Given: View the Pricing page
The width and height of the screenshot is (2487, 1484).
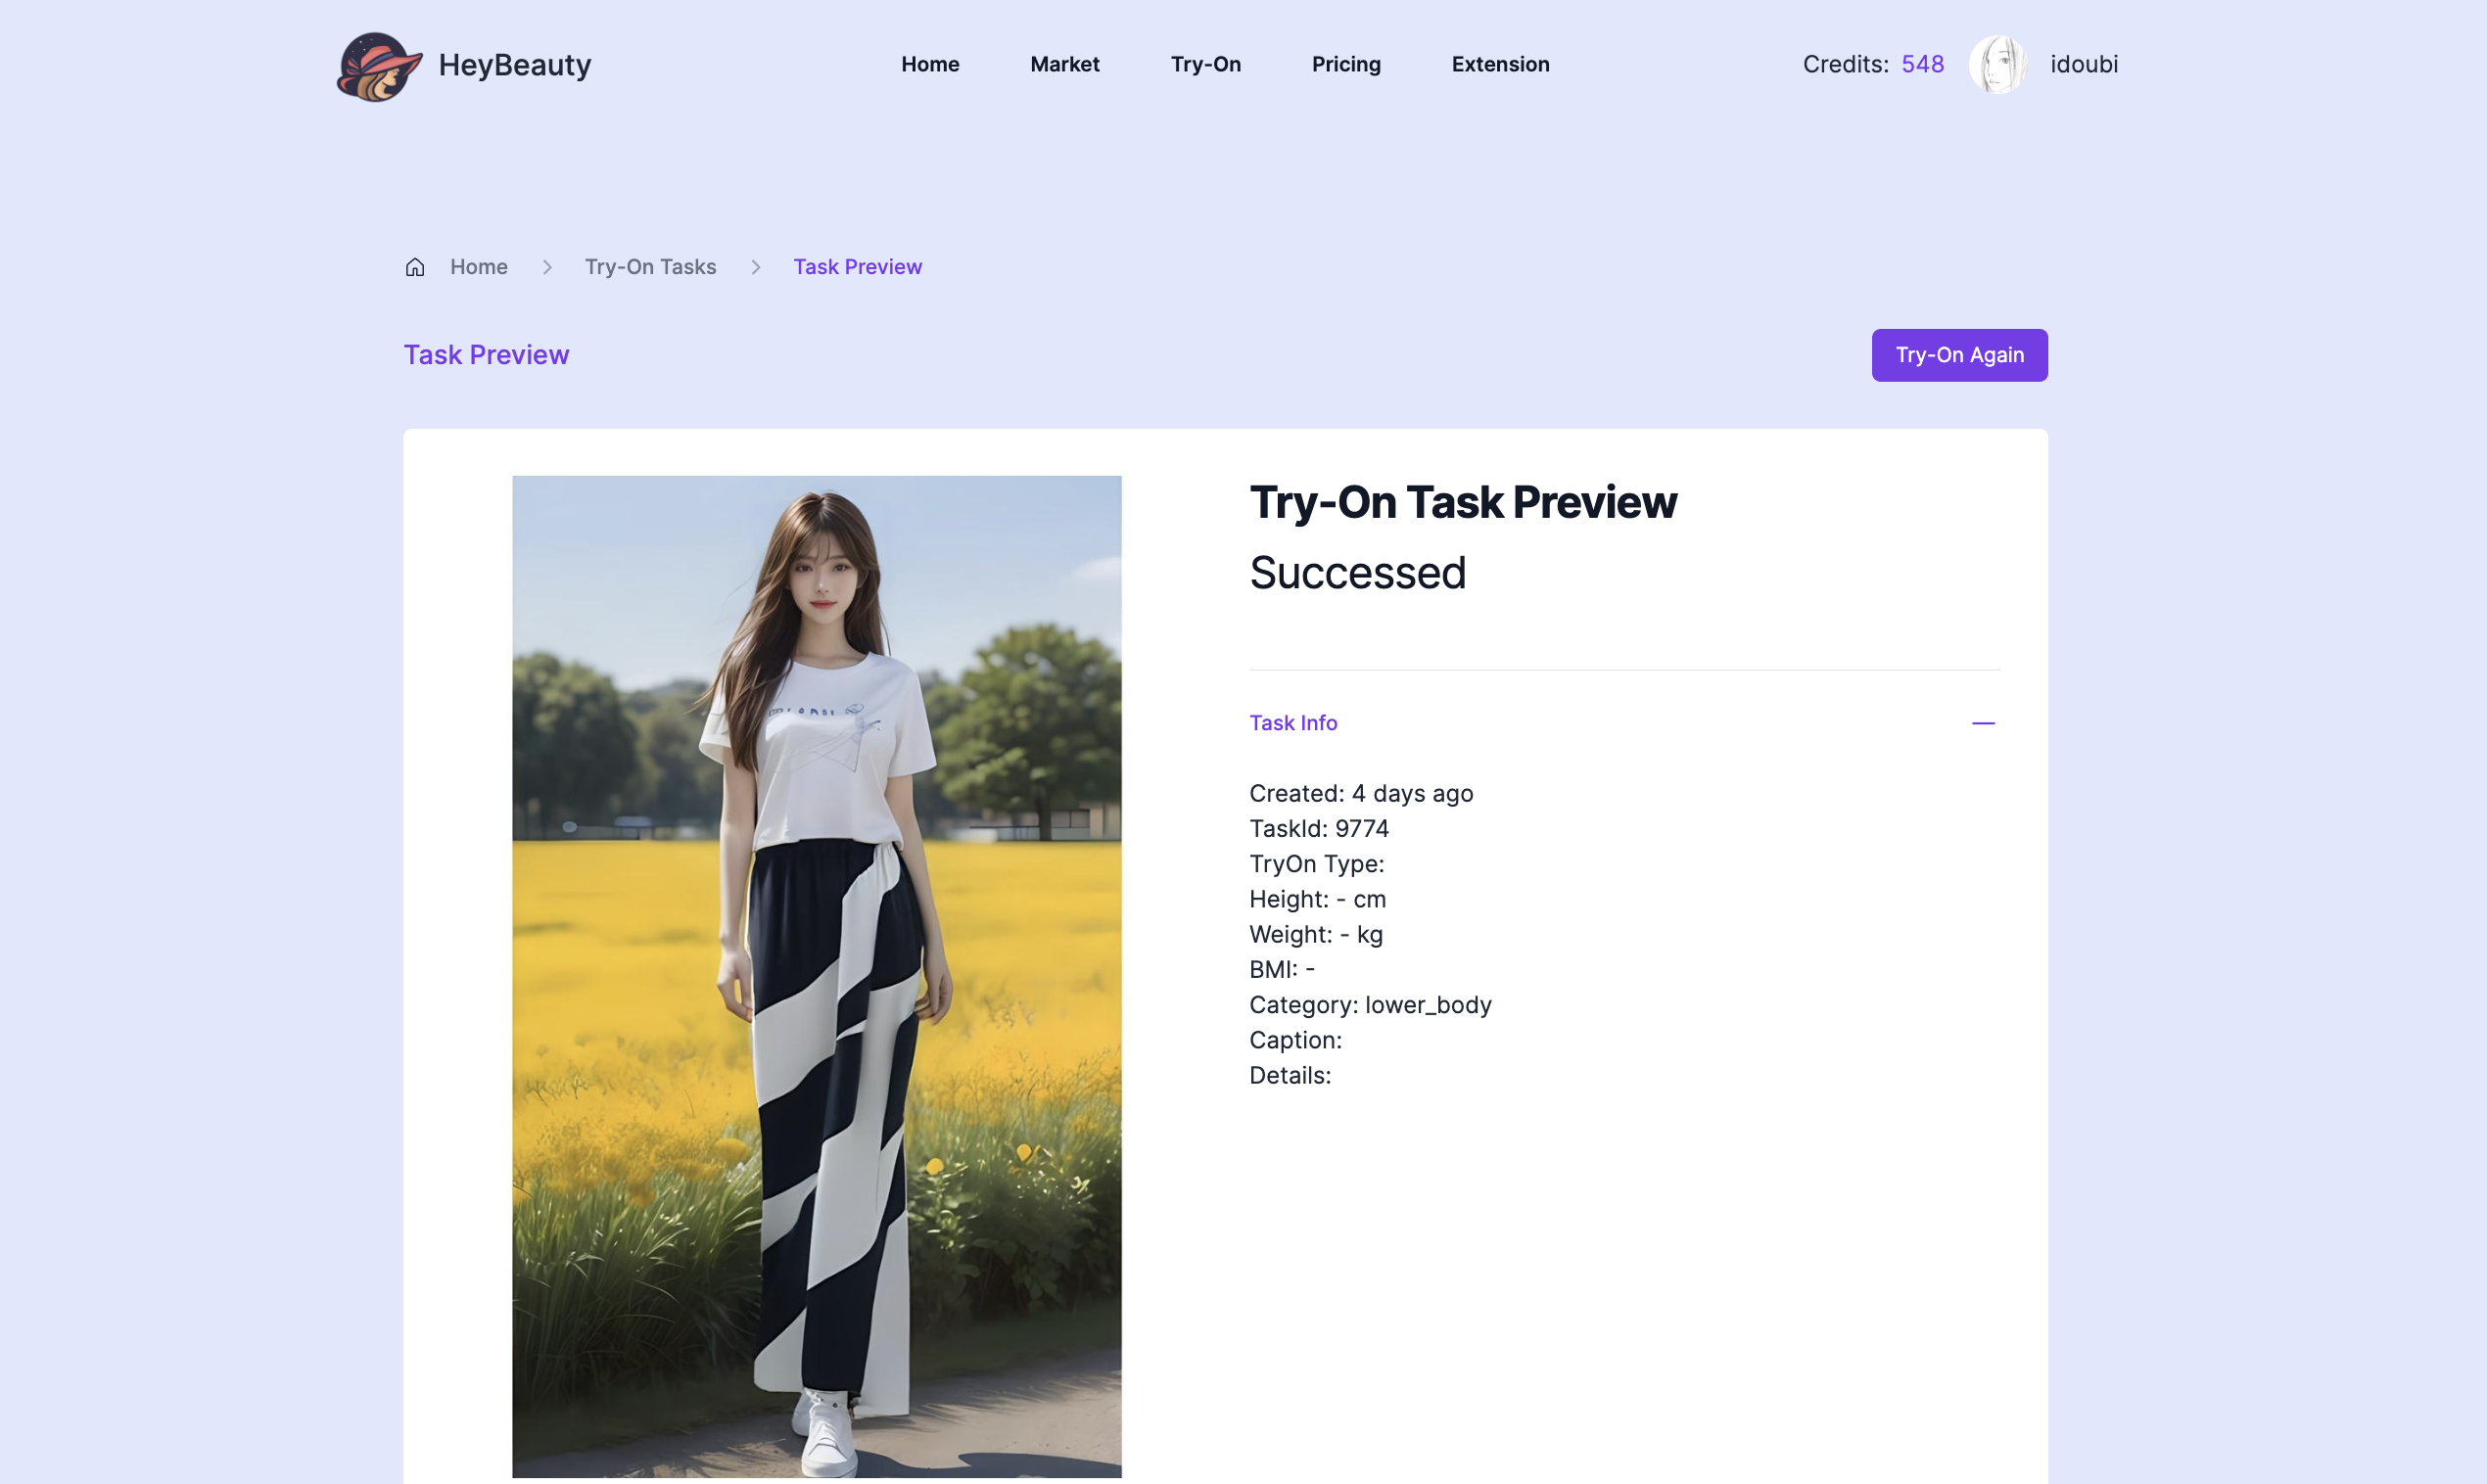Looking at the screenshot, I should (1345, 65).
